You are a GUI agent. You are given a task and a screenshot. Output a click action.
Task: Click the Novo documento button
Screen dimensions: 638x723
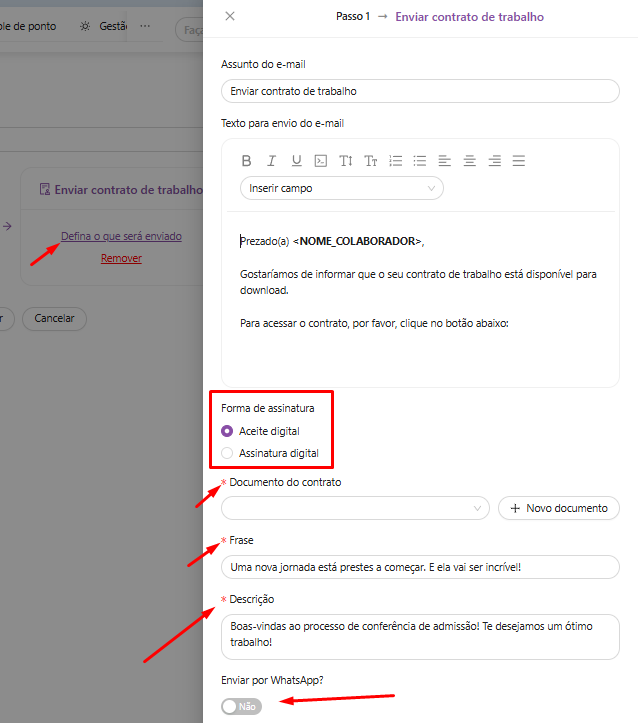558,508
